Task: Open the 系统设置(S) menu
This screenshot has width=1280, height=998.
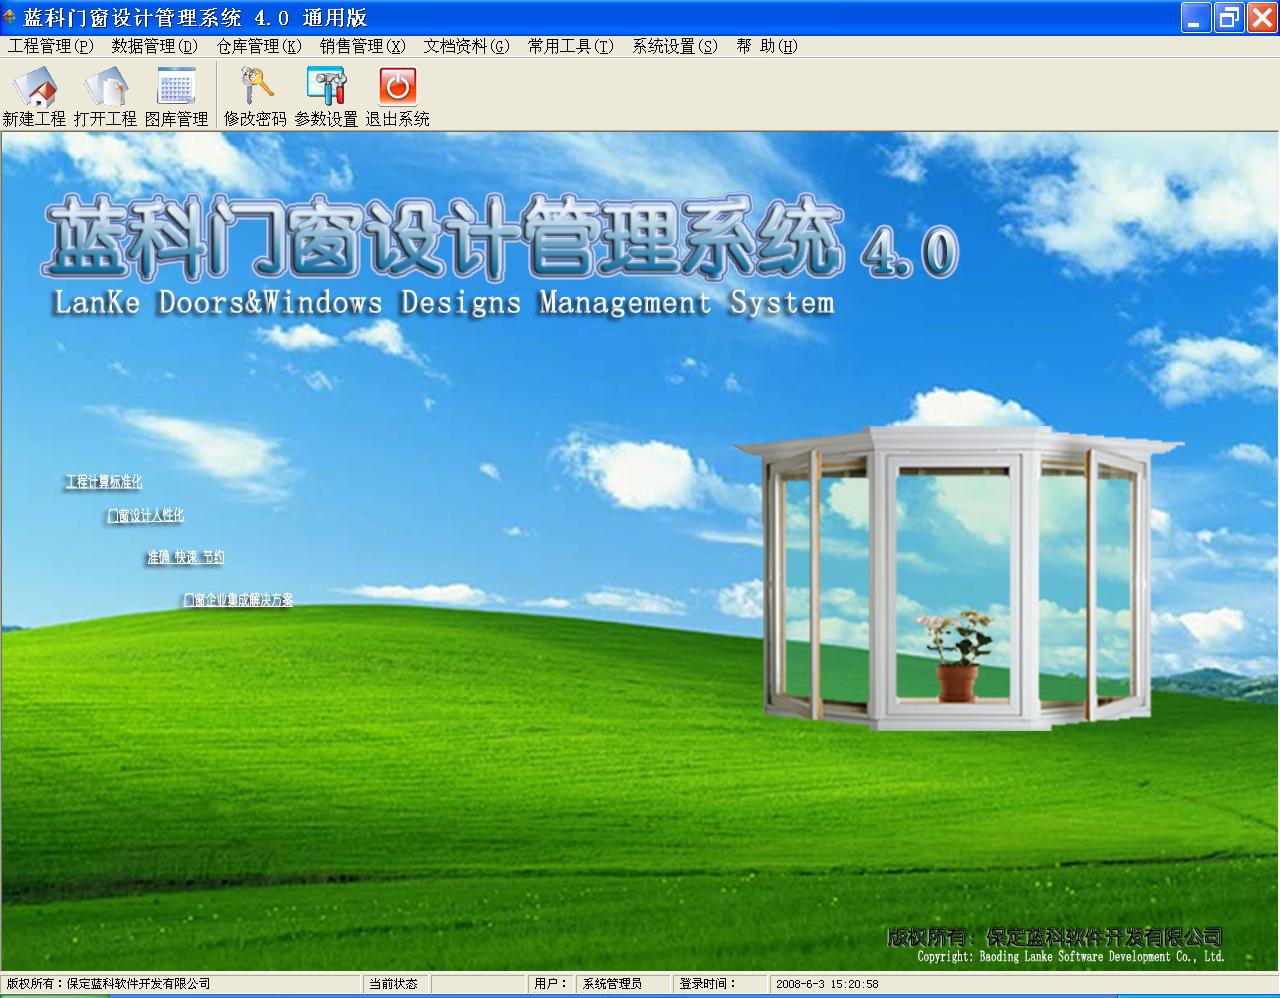Action: (675, 46)
